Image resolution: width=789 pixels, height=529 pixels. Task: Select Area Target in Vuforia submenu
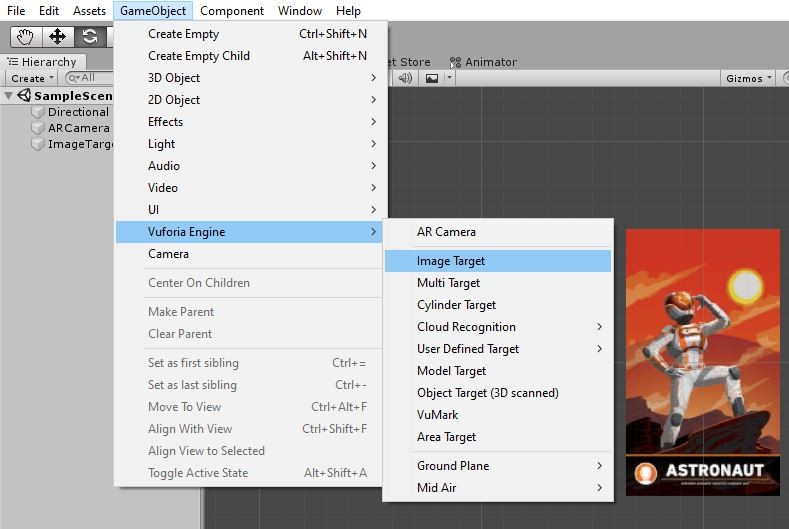pyautogui.click(x=498, y=437)
